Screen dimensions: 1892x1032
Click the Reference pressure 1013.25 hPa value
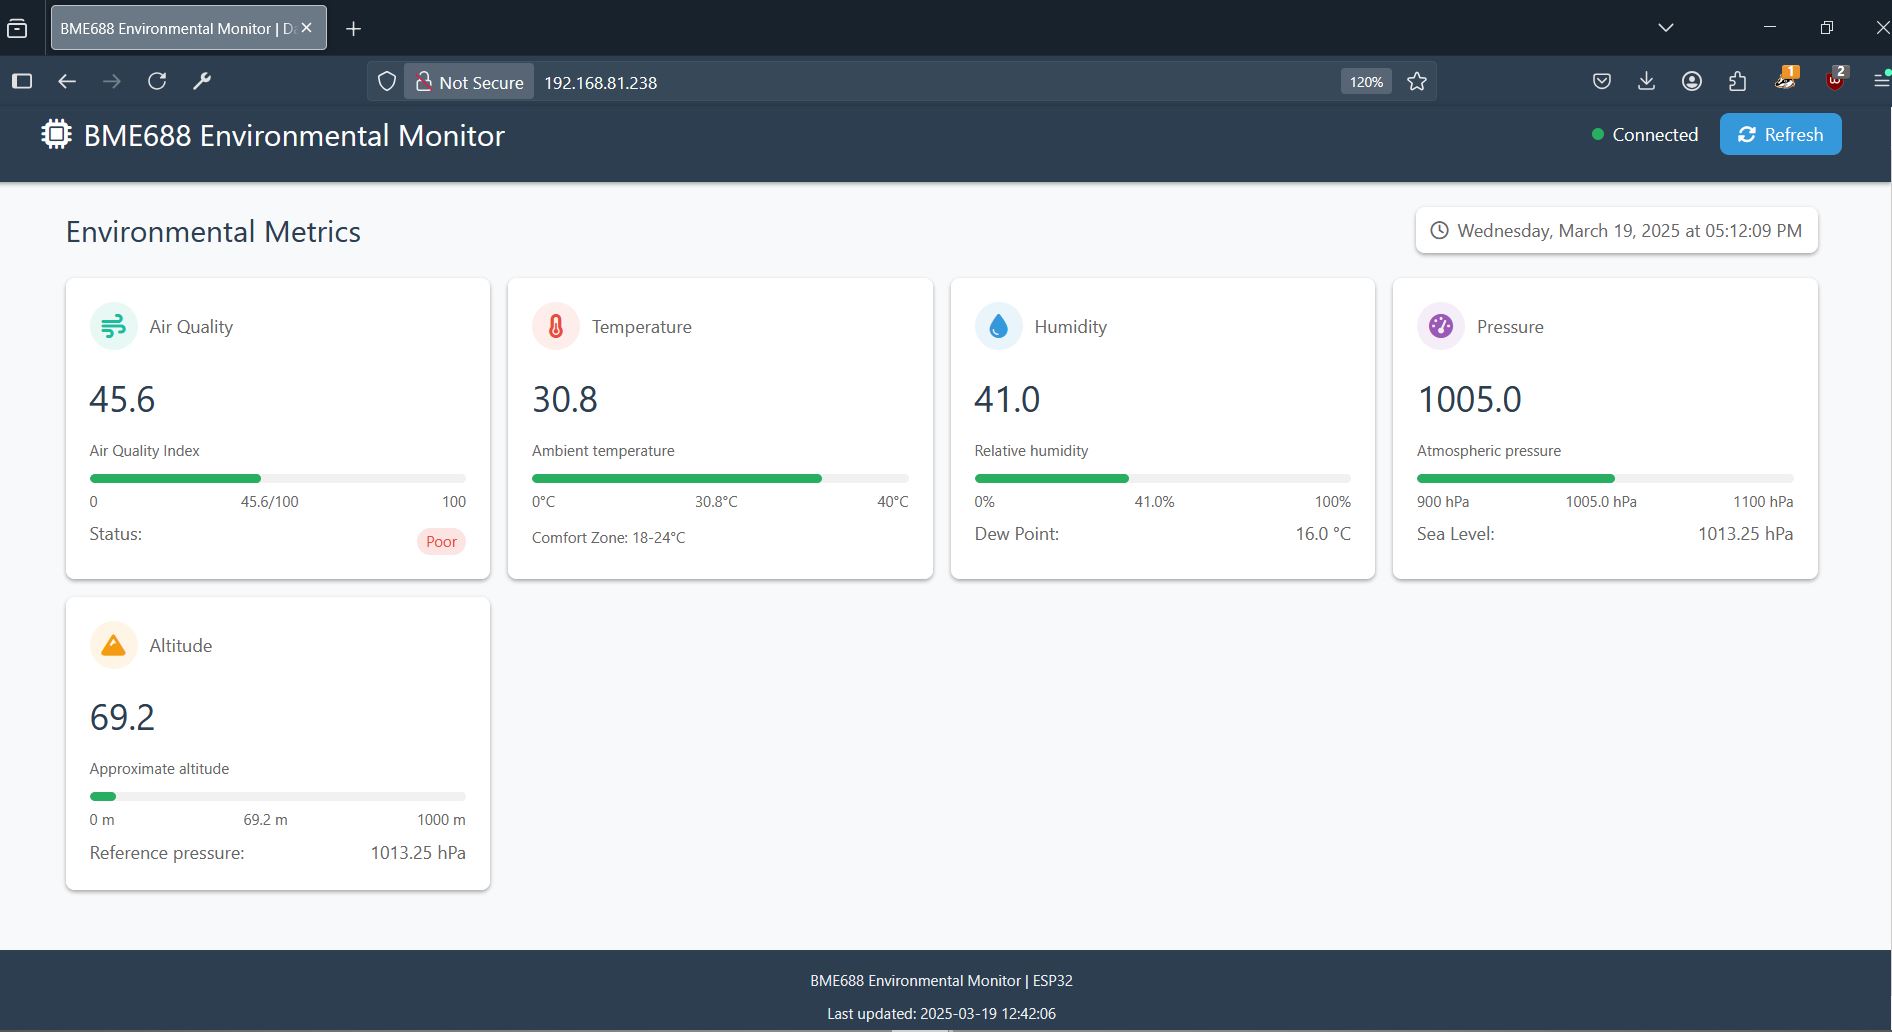(418, 853)
